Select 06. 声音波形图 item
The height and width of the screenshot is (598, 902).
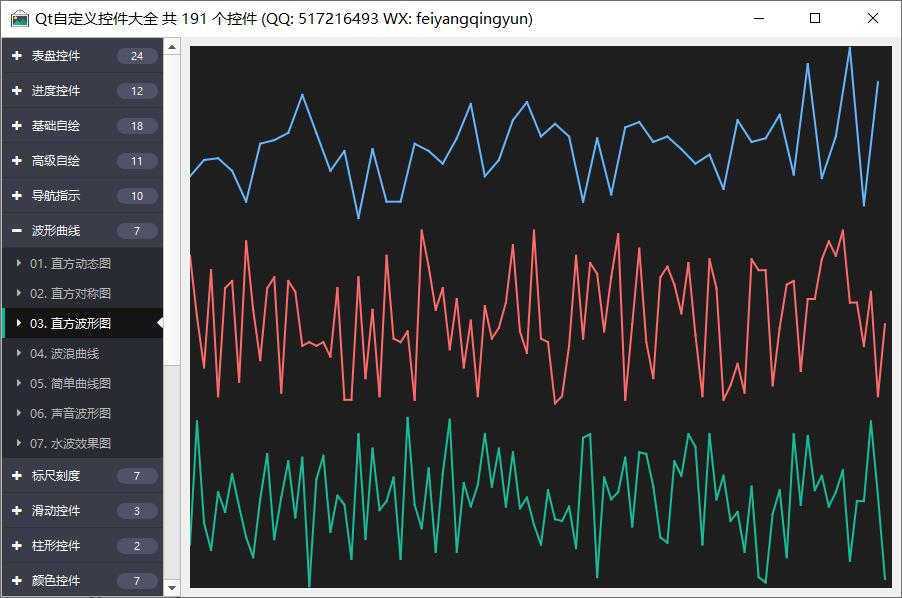pyautogui.click(x=70, y=413)
